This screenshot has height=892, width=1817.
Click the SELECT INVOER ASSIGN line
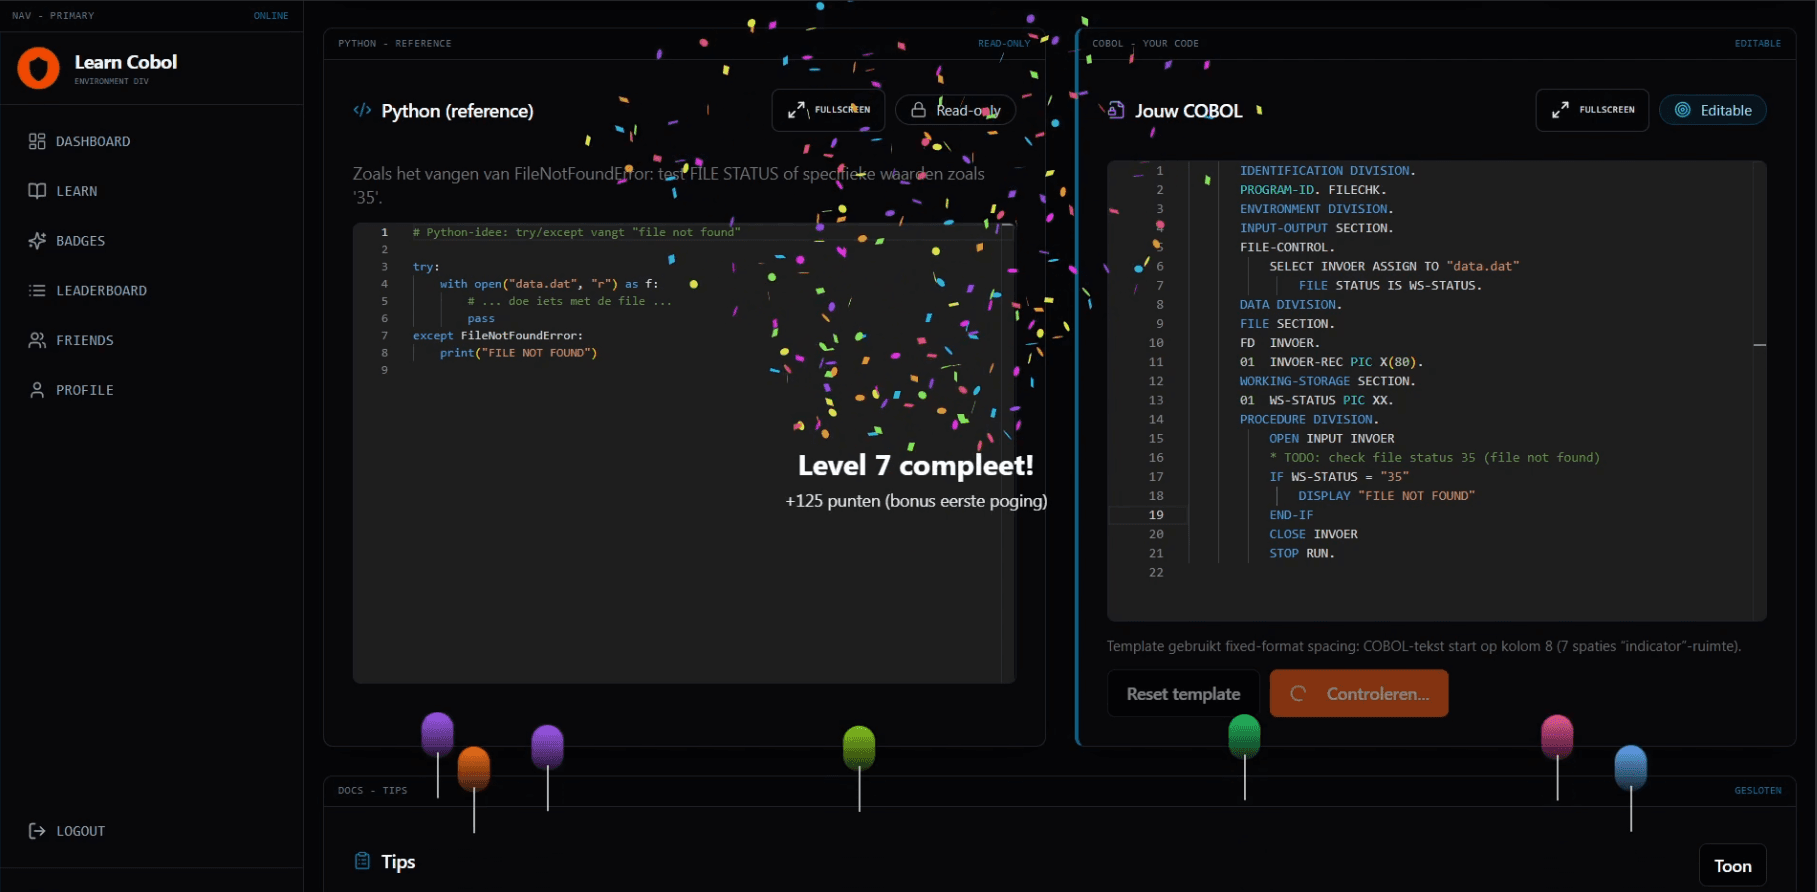(x=1394, y=266)
